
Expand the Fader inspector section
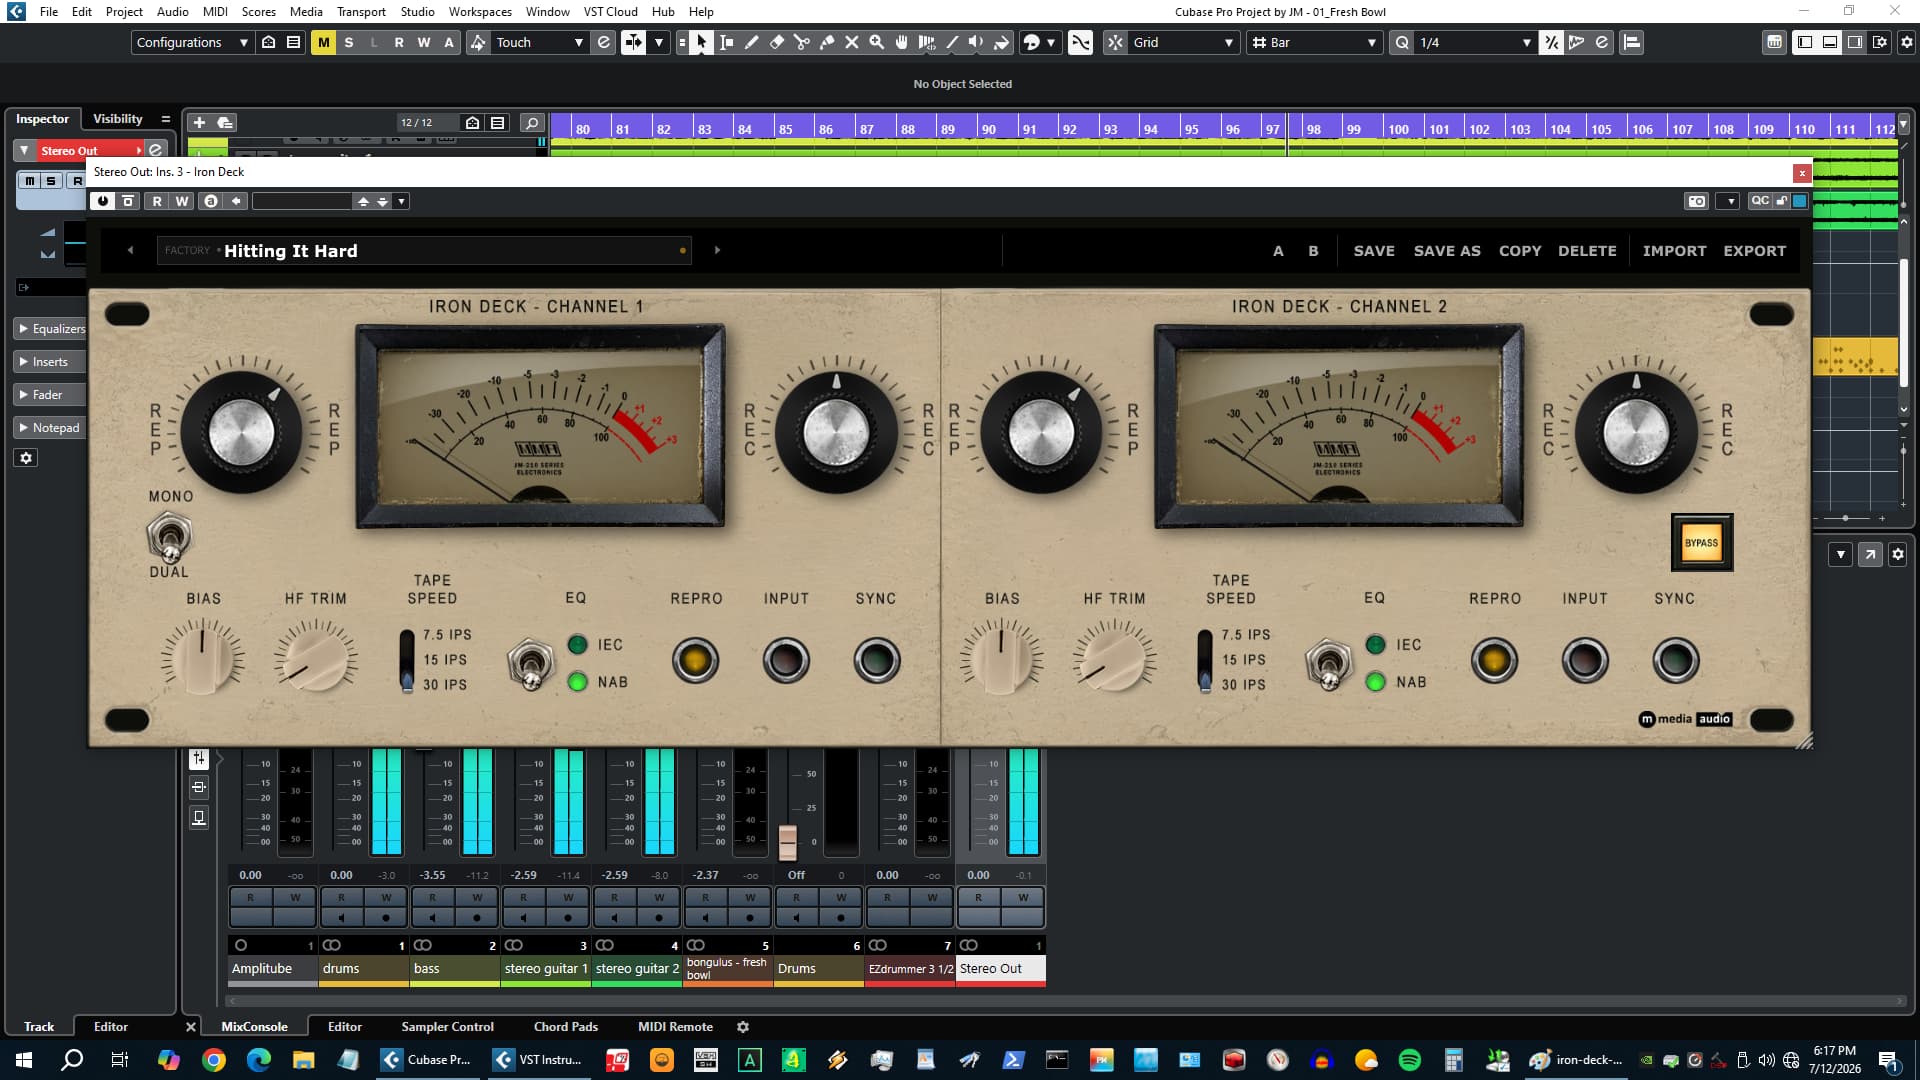(x=52, y=394)
